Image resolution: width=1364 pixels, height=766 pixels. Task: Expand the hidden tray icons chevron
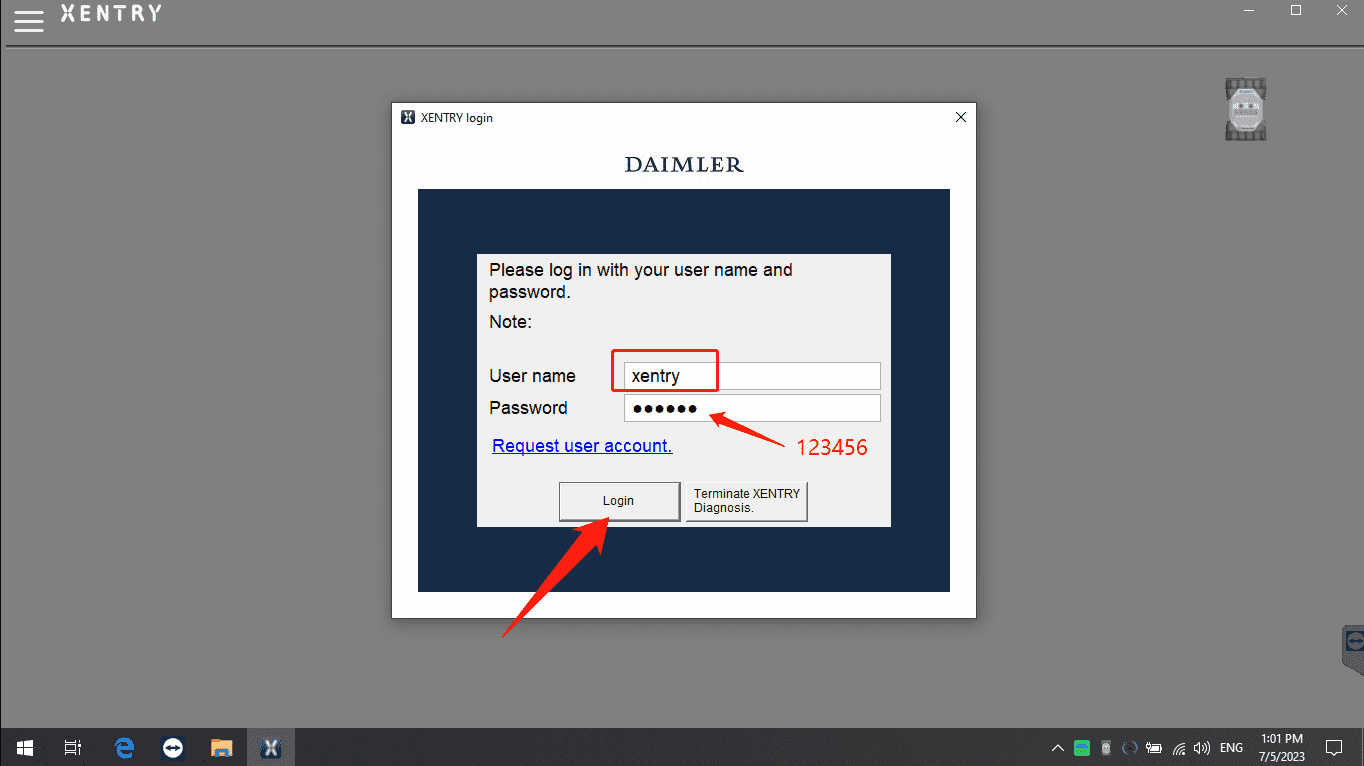(x=1057, y=747)
